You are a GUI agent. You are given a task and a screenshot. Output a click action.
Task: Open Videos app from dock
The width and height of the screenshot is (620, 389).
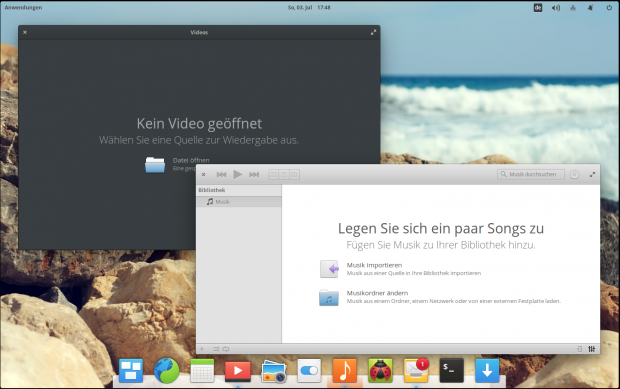[x=238, y=371]
